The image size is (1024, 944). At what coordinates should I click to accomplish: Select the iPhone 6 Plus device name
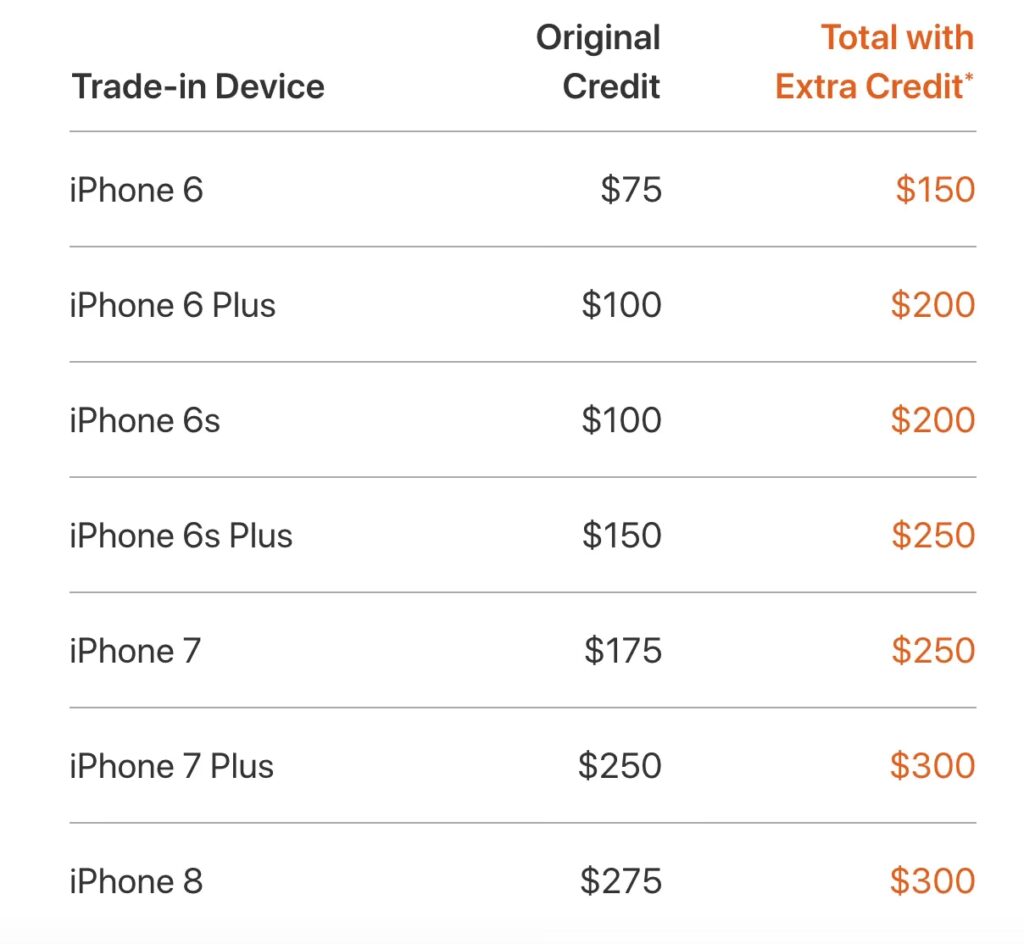pos(172,305)
